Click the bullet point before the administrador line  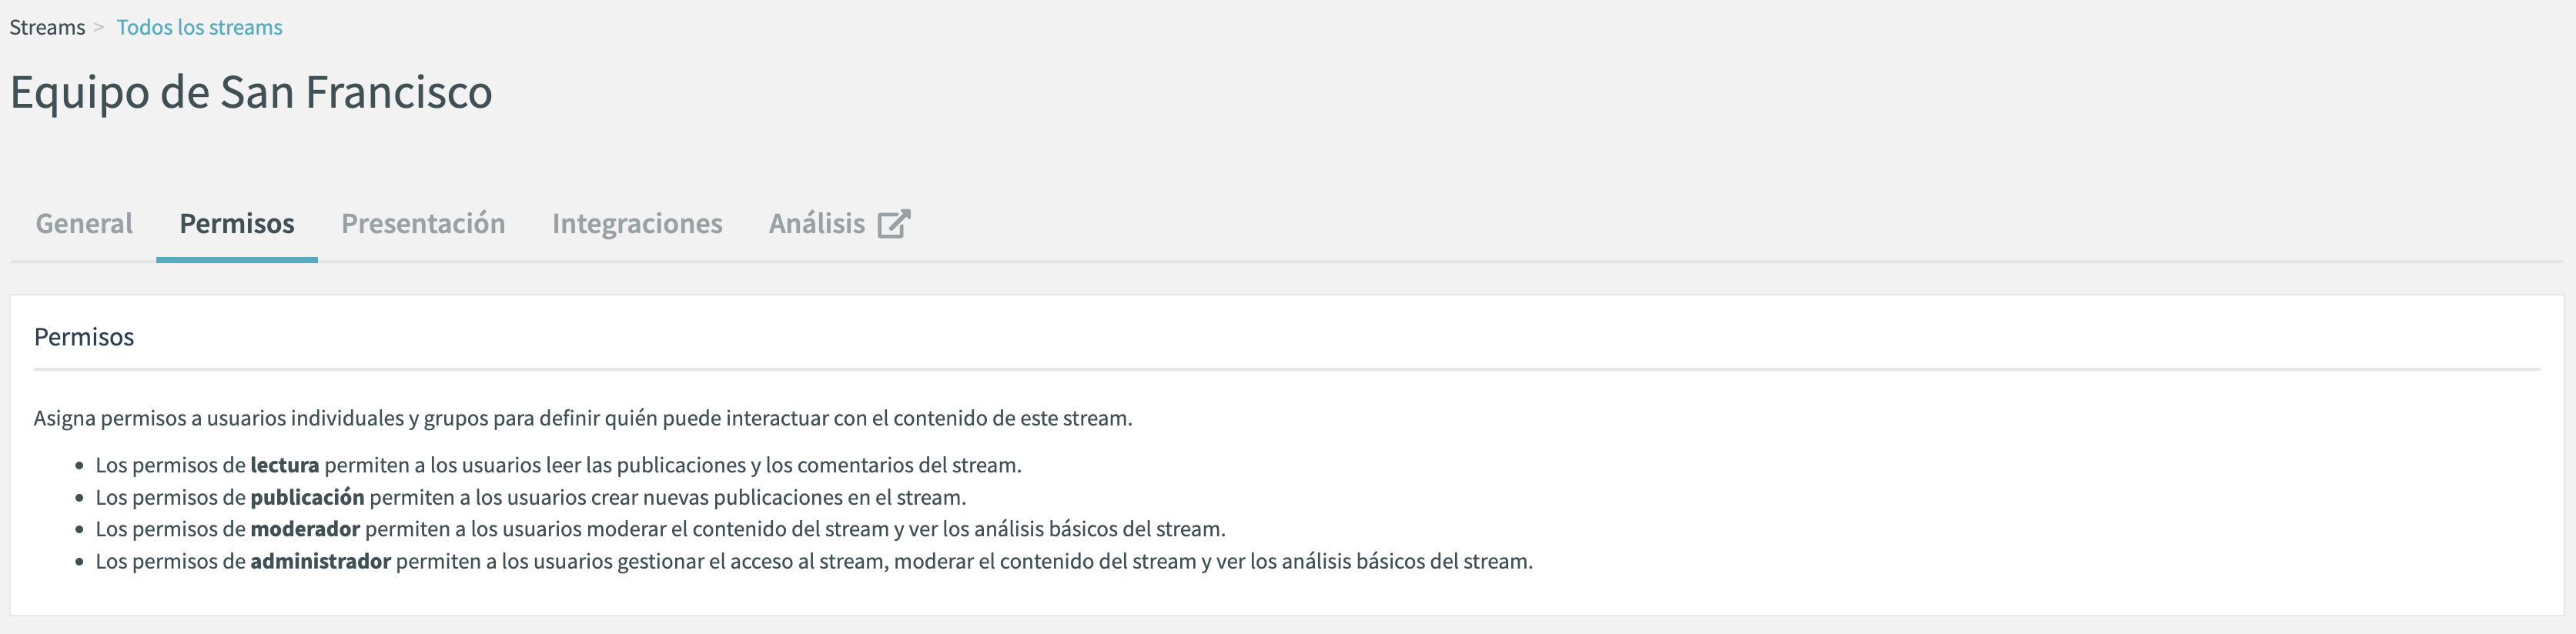(80, 563)
